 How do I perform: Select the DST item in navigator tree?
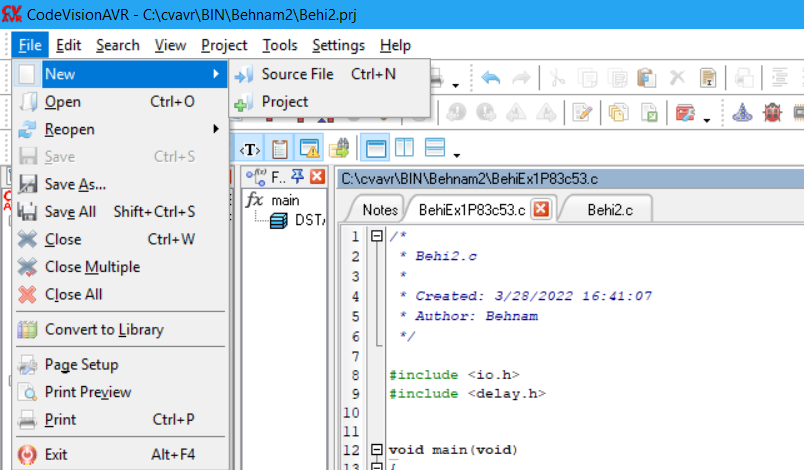click(309, 220)
